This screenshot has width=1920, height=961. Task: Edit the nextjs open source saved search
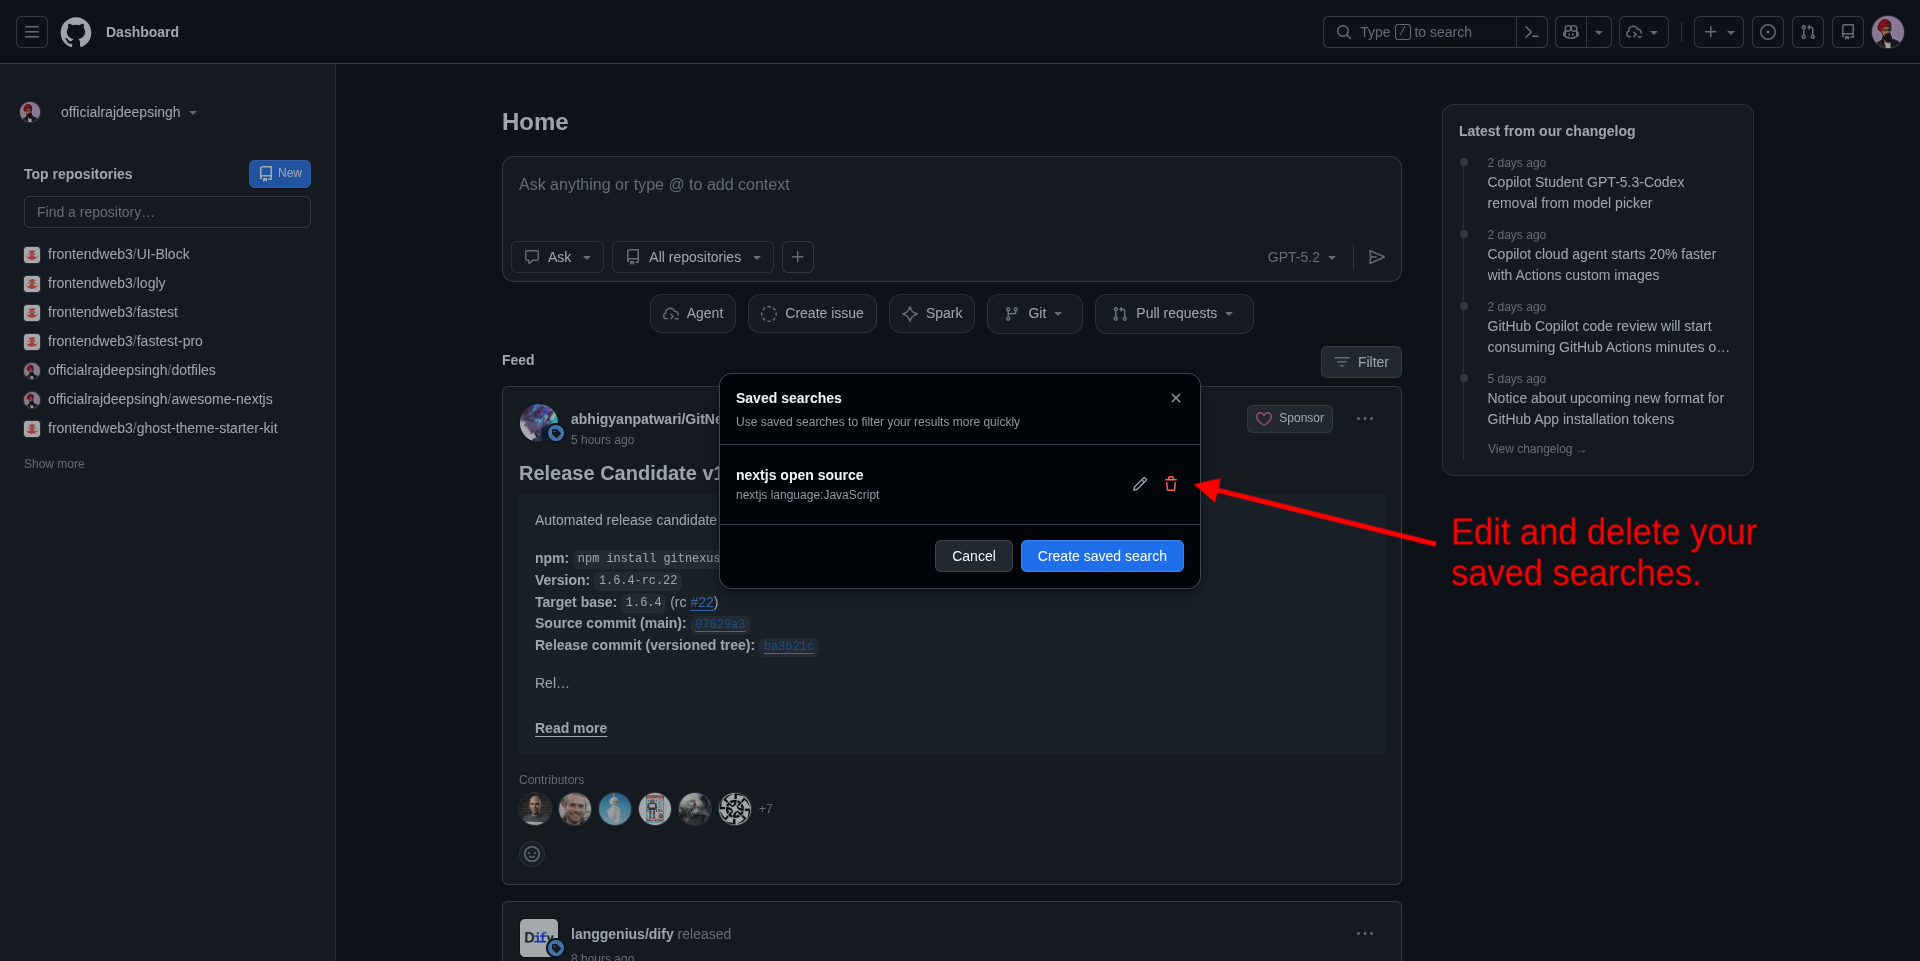click(x=1140, y=484)
